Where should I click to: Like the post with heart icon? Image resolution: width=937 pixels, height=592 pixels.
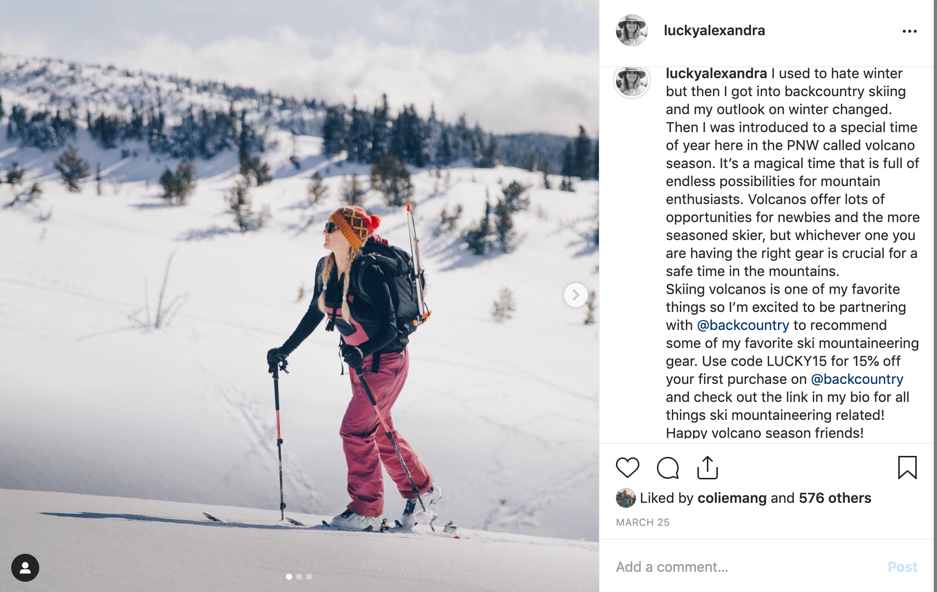click(x=627, y=467)
